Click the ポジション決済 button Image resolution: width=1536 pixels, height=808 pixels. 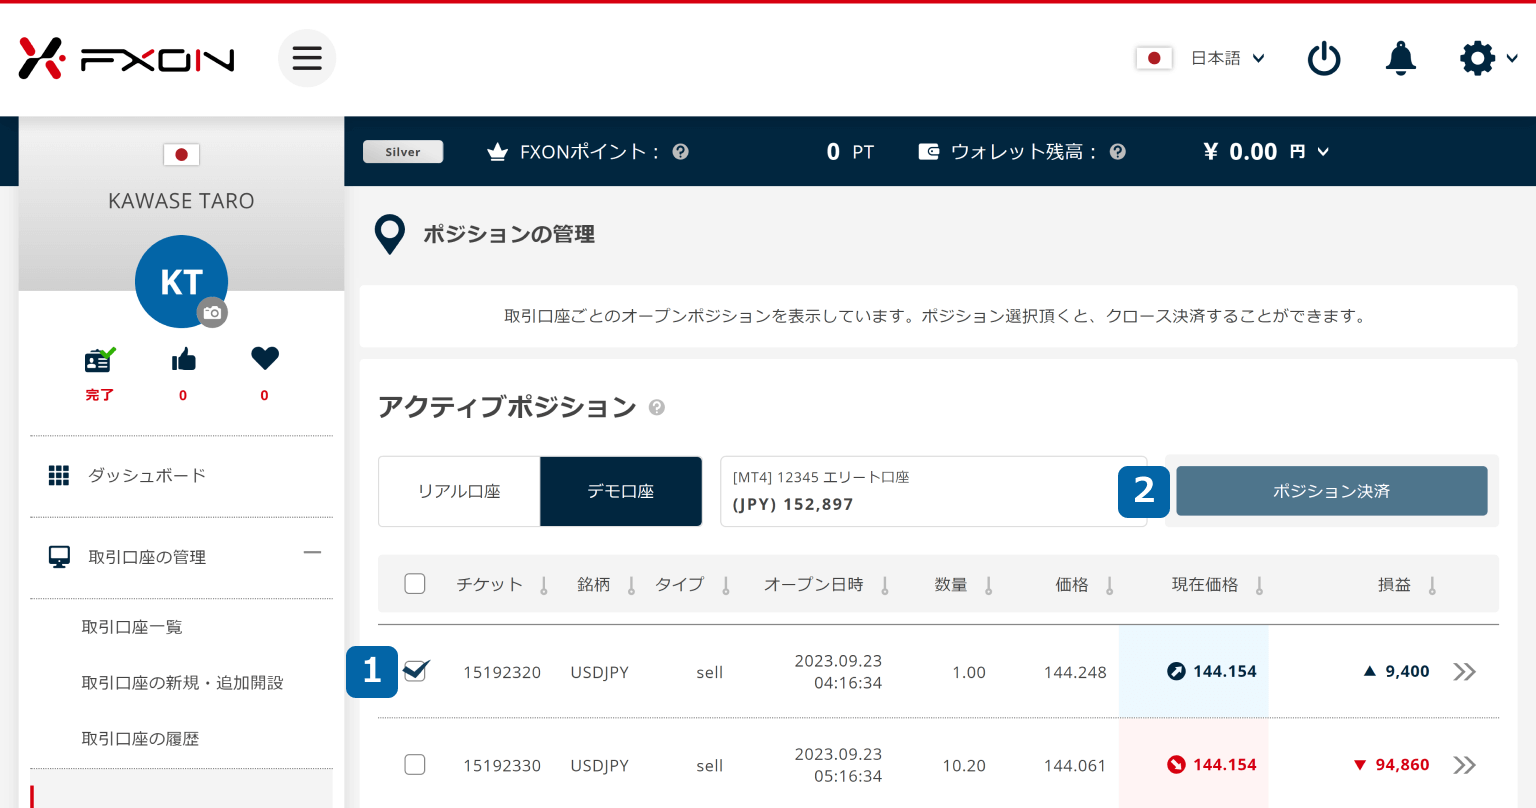click(x=1331, y=491)
